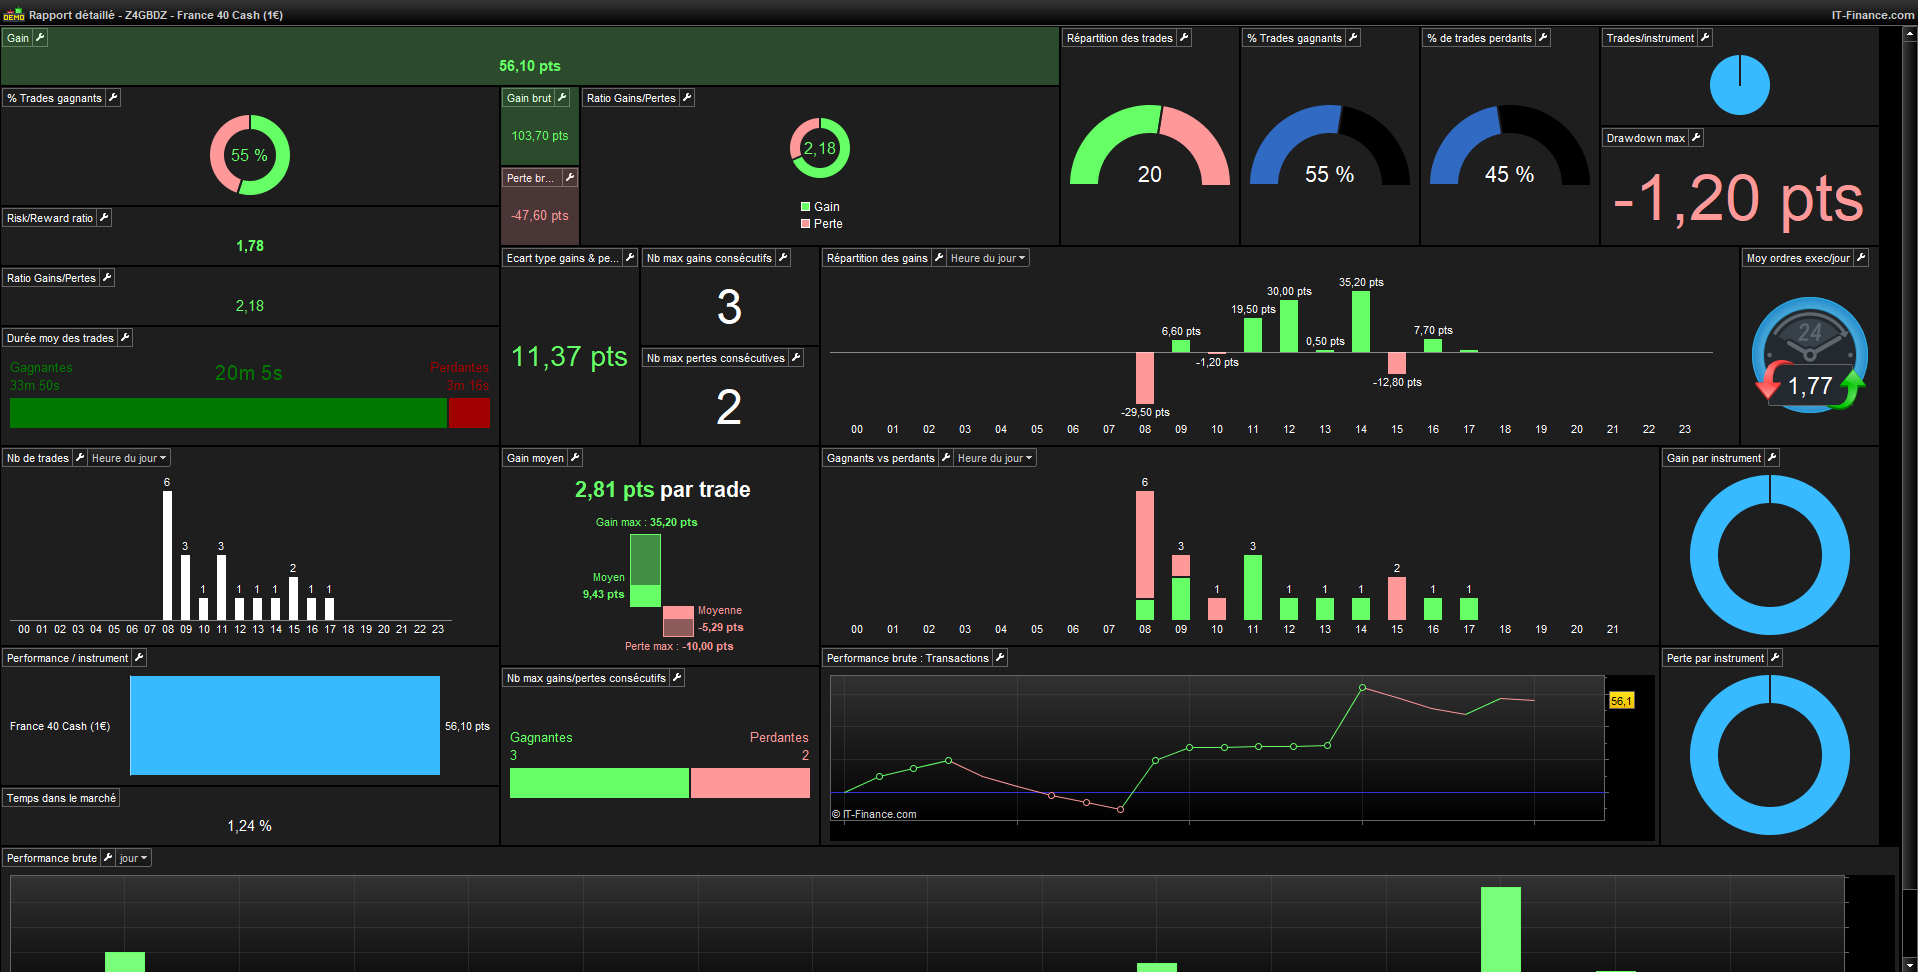Click the 1,78 Risk/Reward value
This screenshot has height=972, width=1918.
pyautogui.click(x=250, y=246)
